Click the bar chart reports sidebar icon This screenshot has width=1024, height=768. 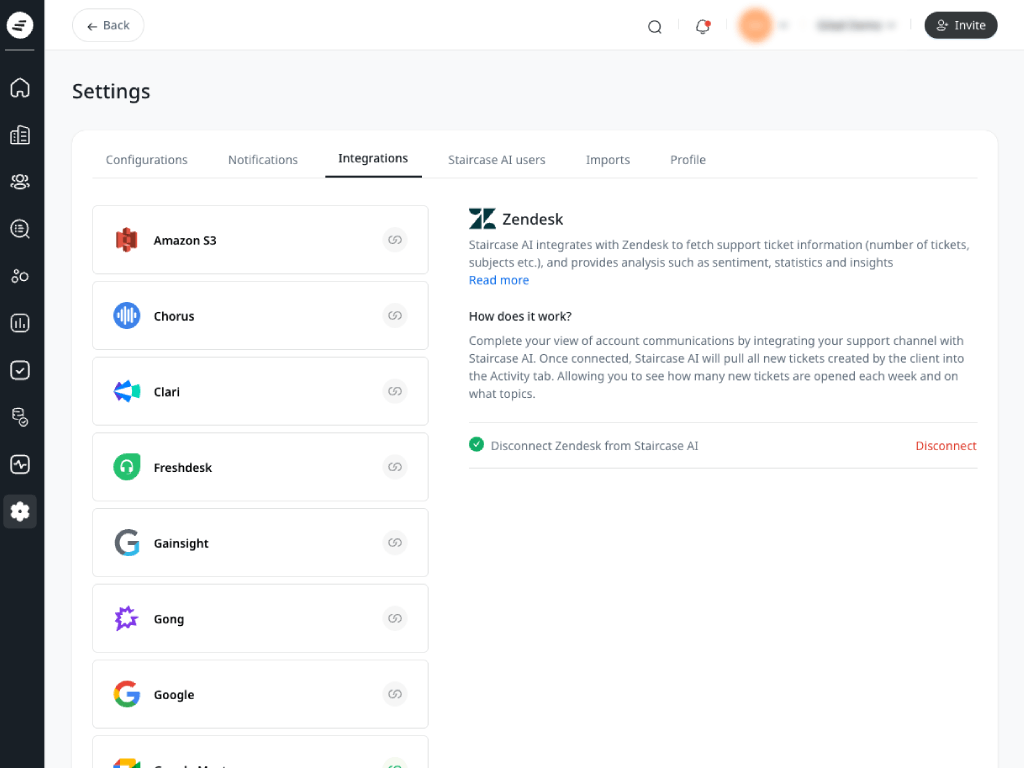point(20,323)
